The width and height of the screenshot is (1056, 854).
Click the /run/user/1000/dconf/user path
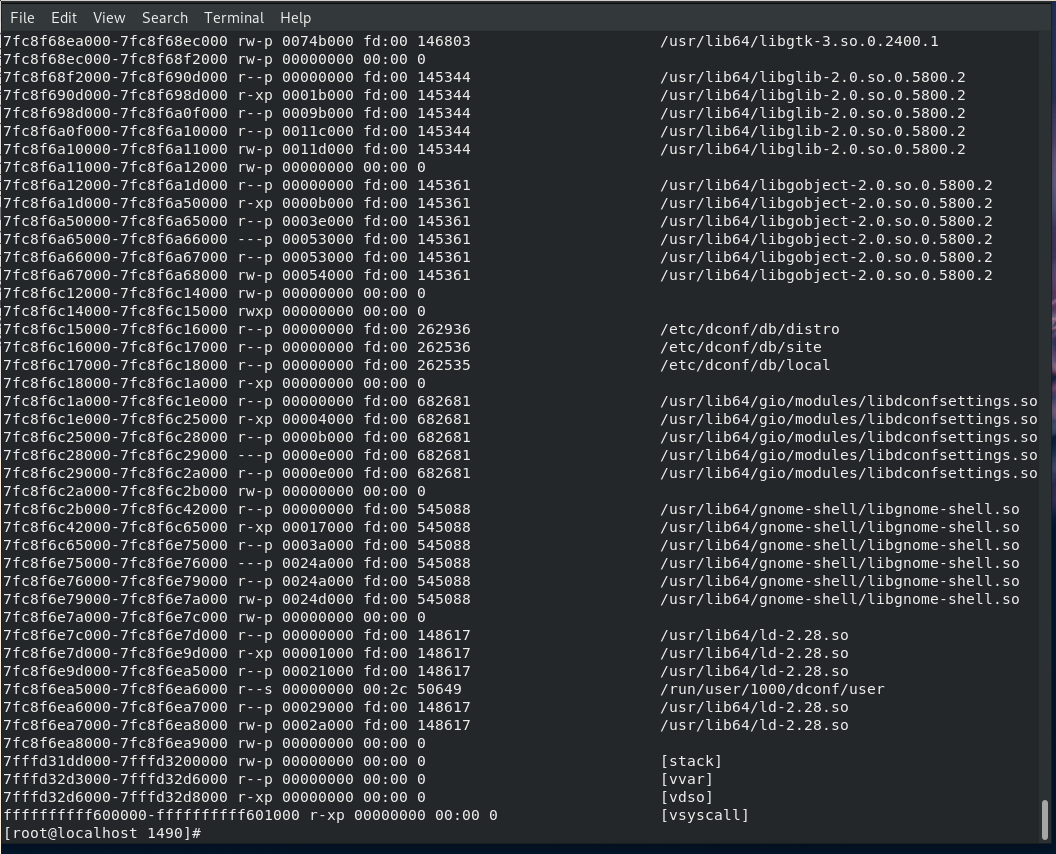point(772,689)
